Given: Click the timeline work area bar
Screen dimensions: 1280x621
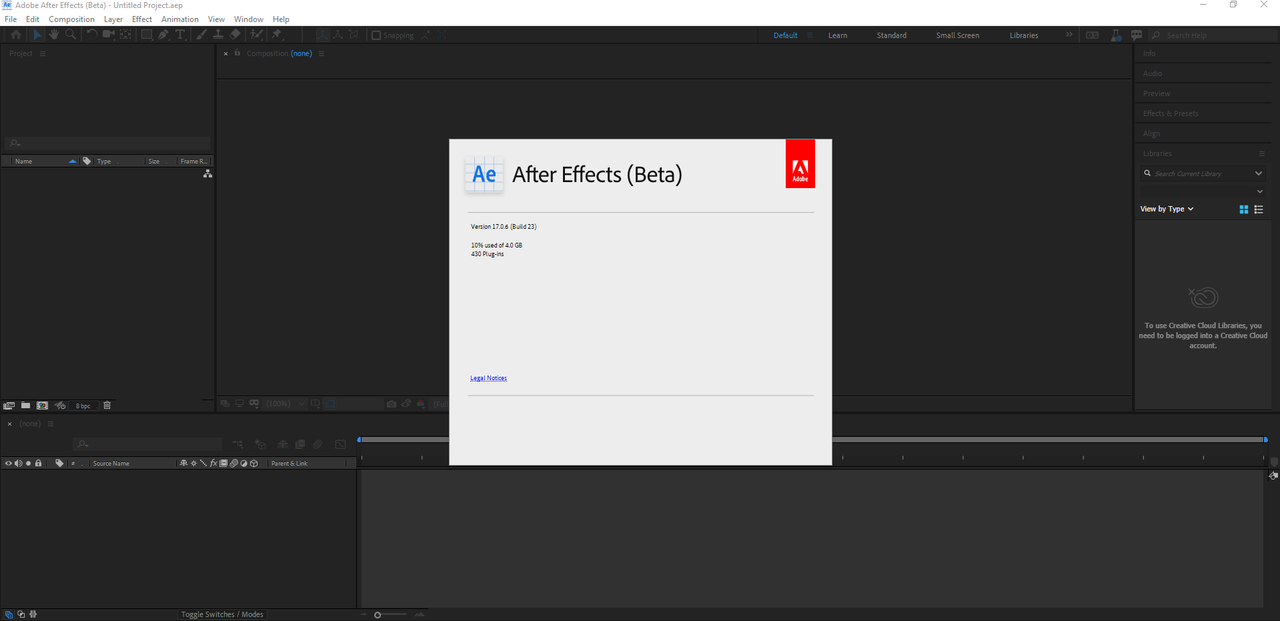Looking at the screenshot, I should pos(812,439).
